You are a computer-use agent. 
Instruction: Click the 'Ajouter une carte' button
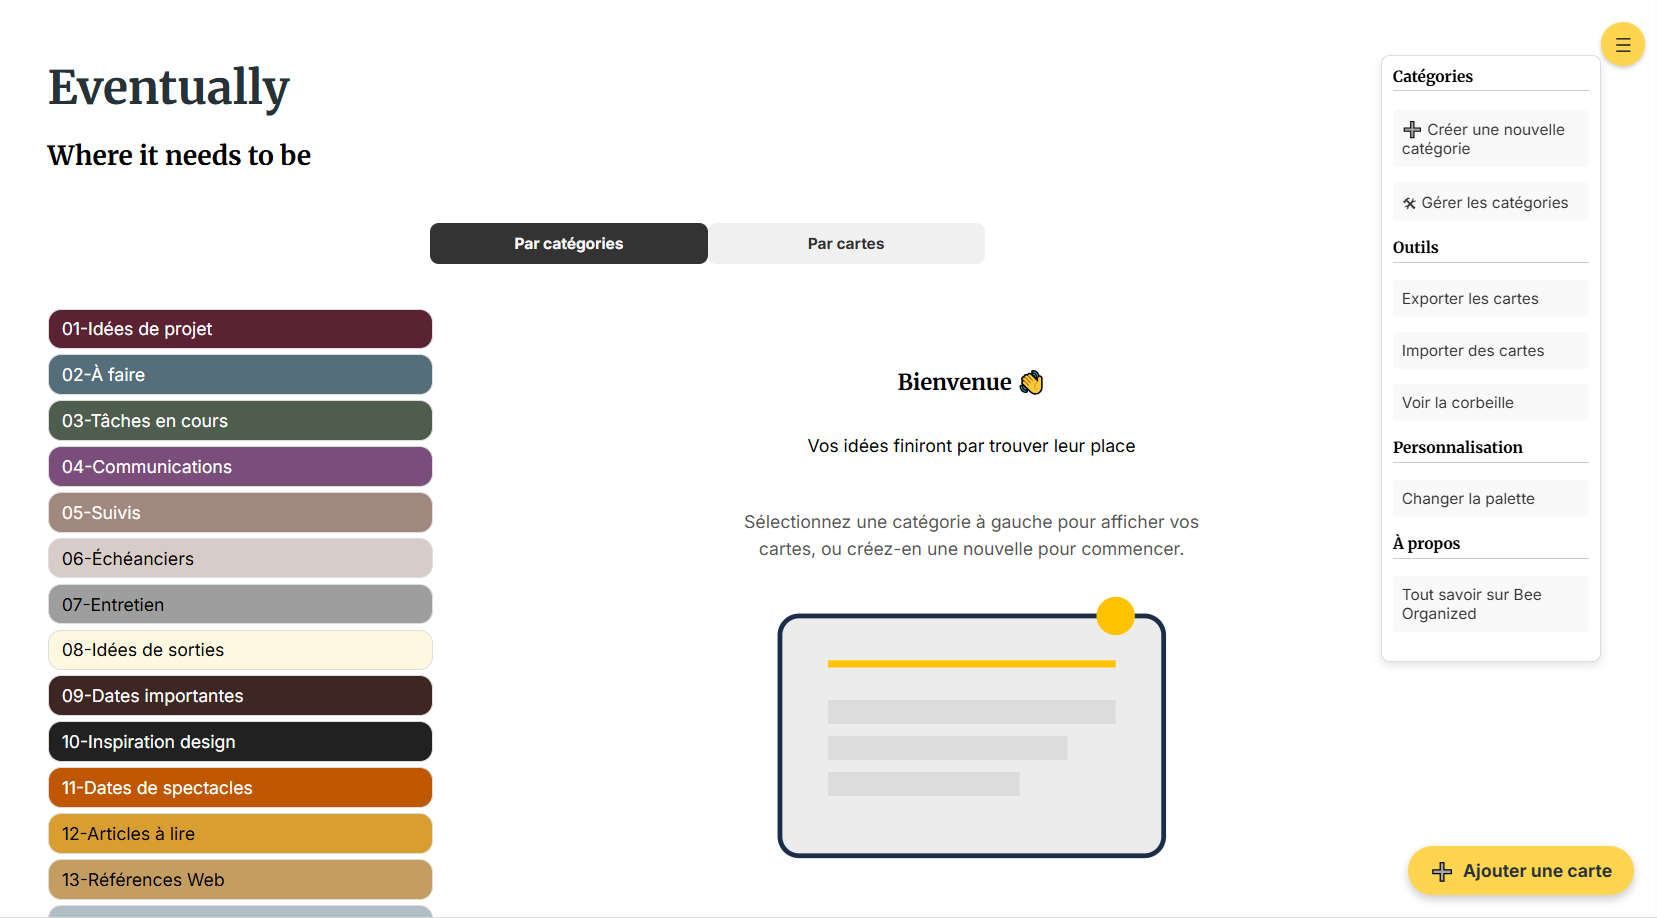tap(1520, 871)
